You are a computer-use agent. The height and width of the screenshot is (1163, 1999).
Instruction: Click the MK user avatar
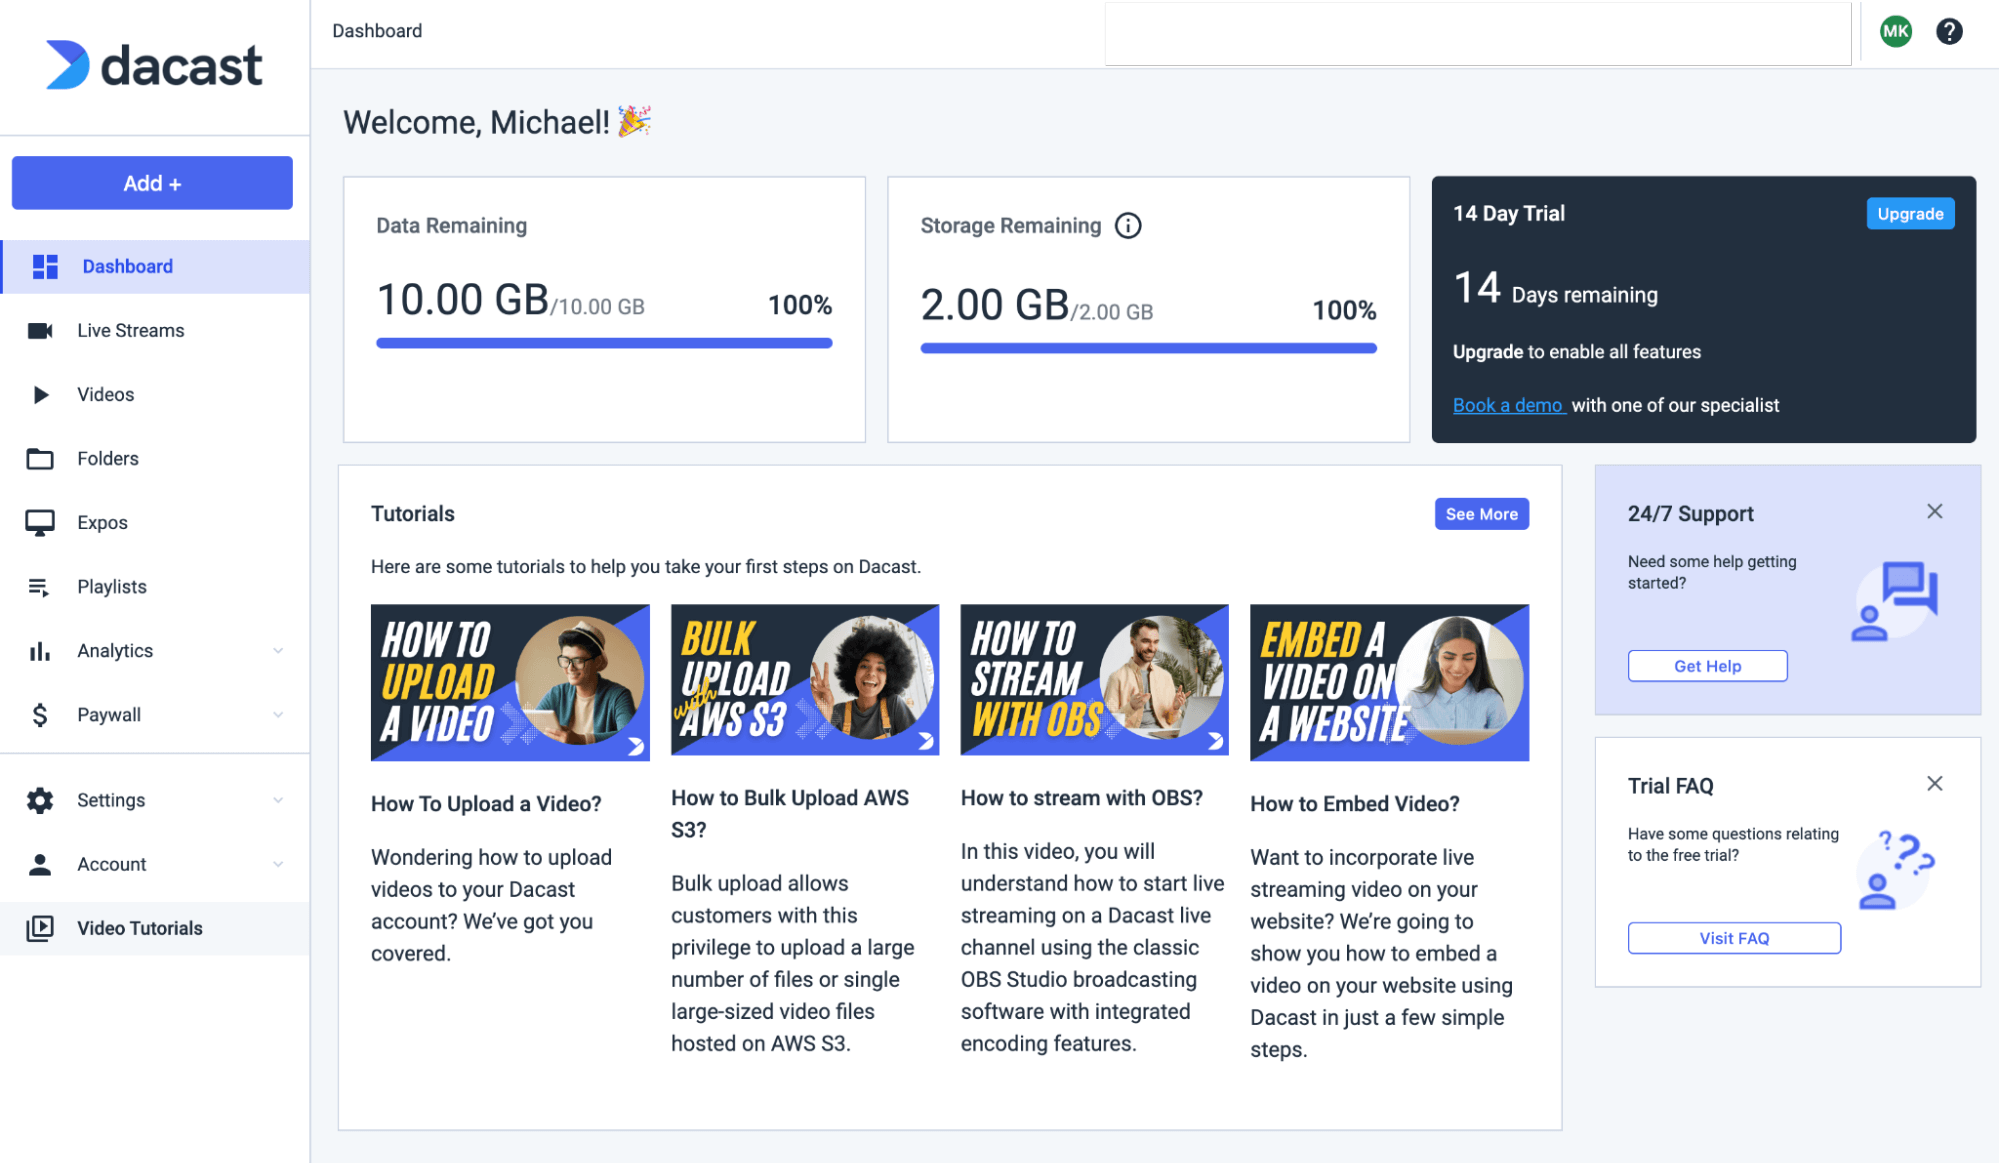pos(1895,32)
